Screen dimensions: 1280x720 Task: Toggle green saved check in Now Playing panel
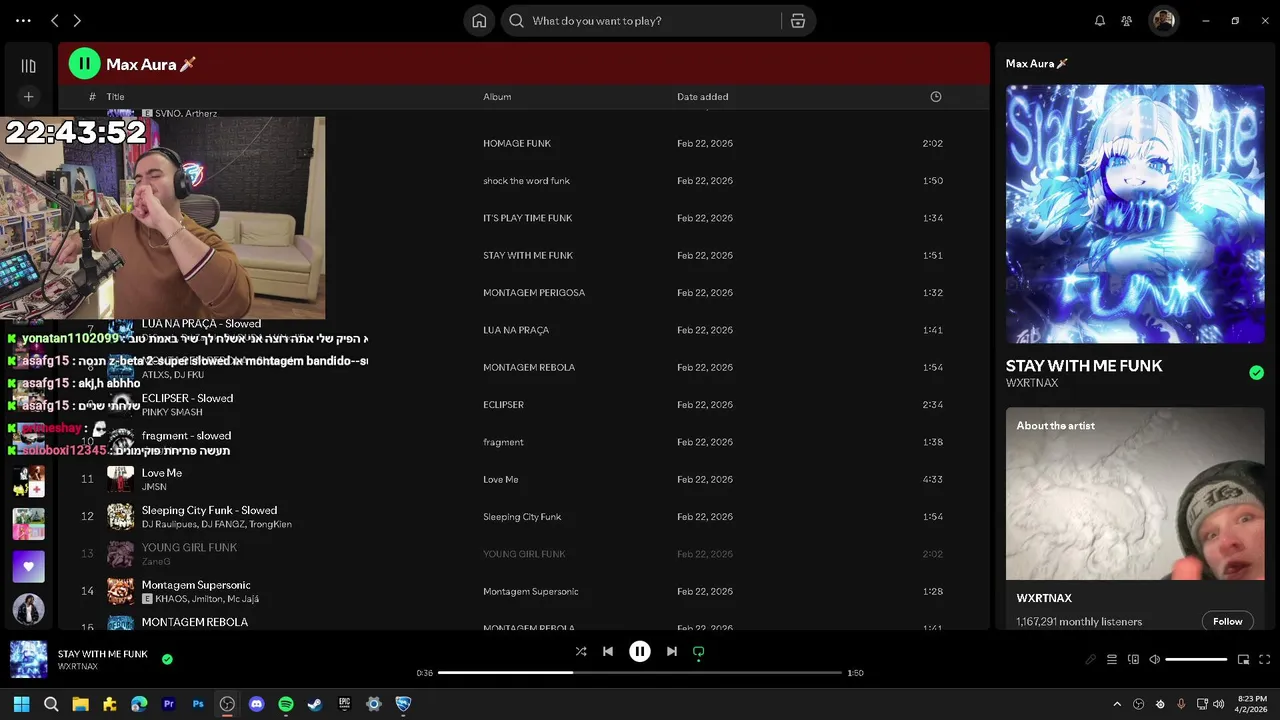point(1256,373)
